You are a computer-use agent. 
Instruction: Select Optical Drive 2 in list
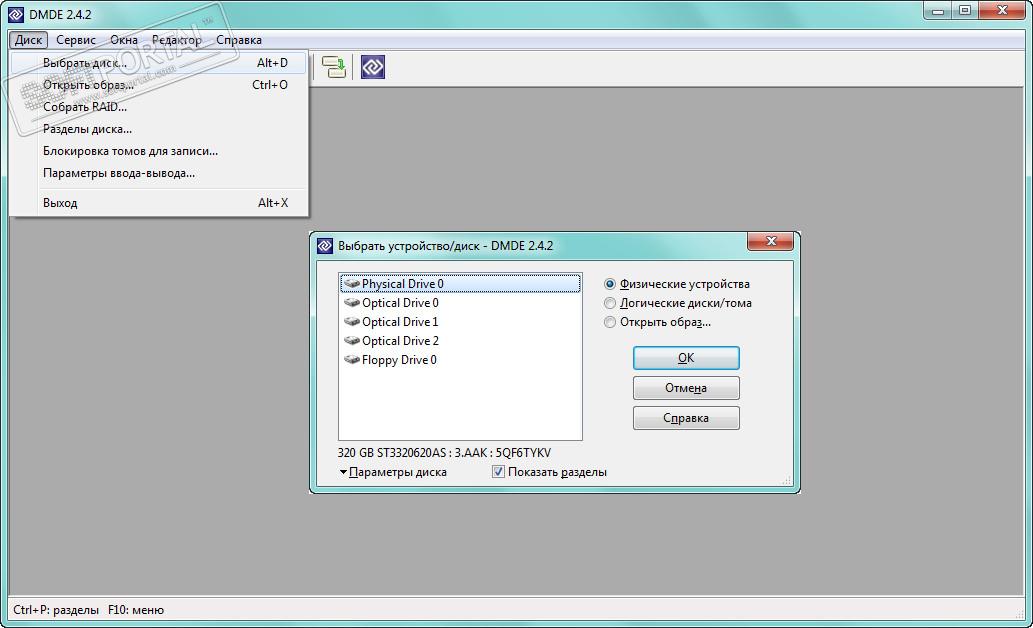tap(460, 341)
